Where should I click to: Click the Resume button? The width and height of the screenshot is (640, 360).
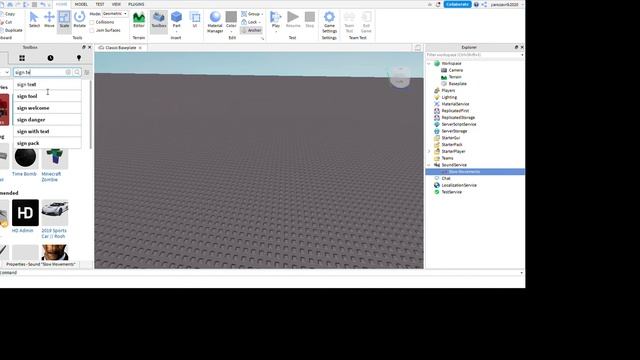tap(293, 20)
